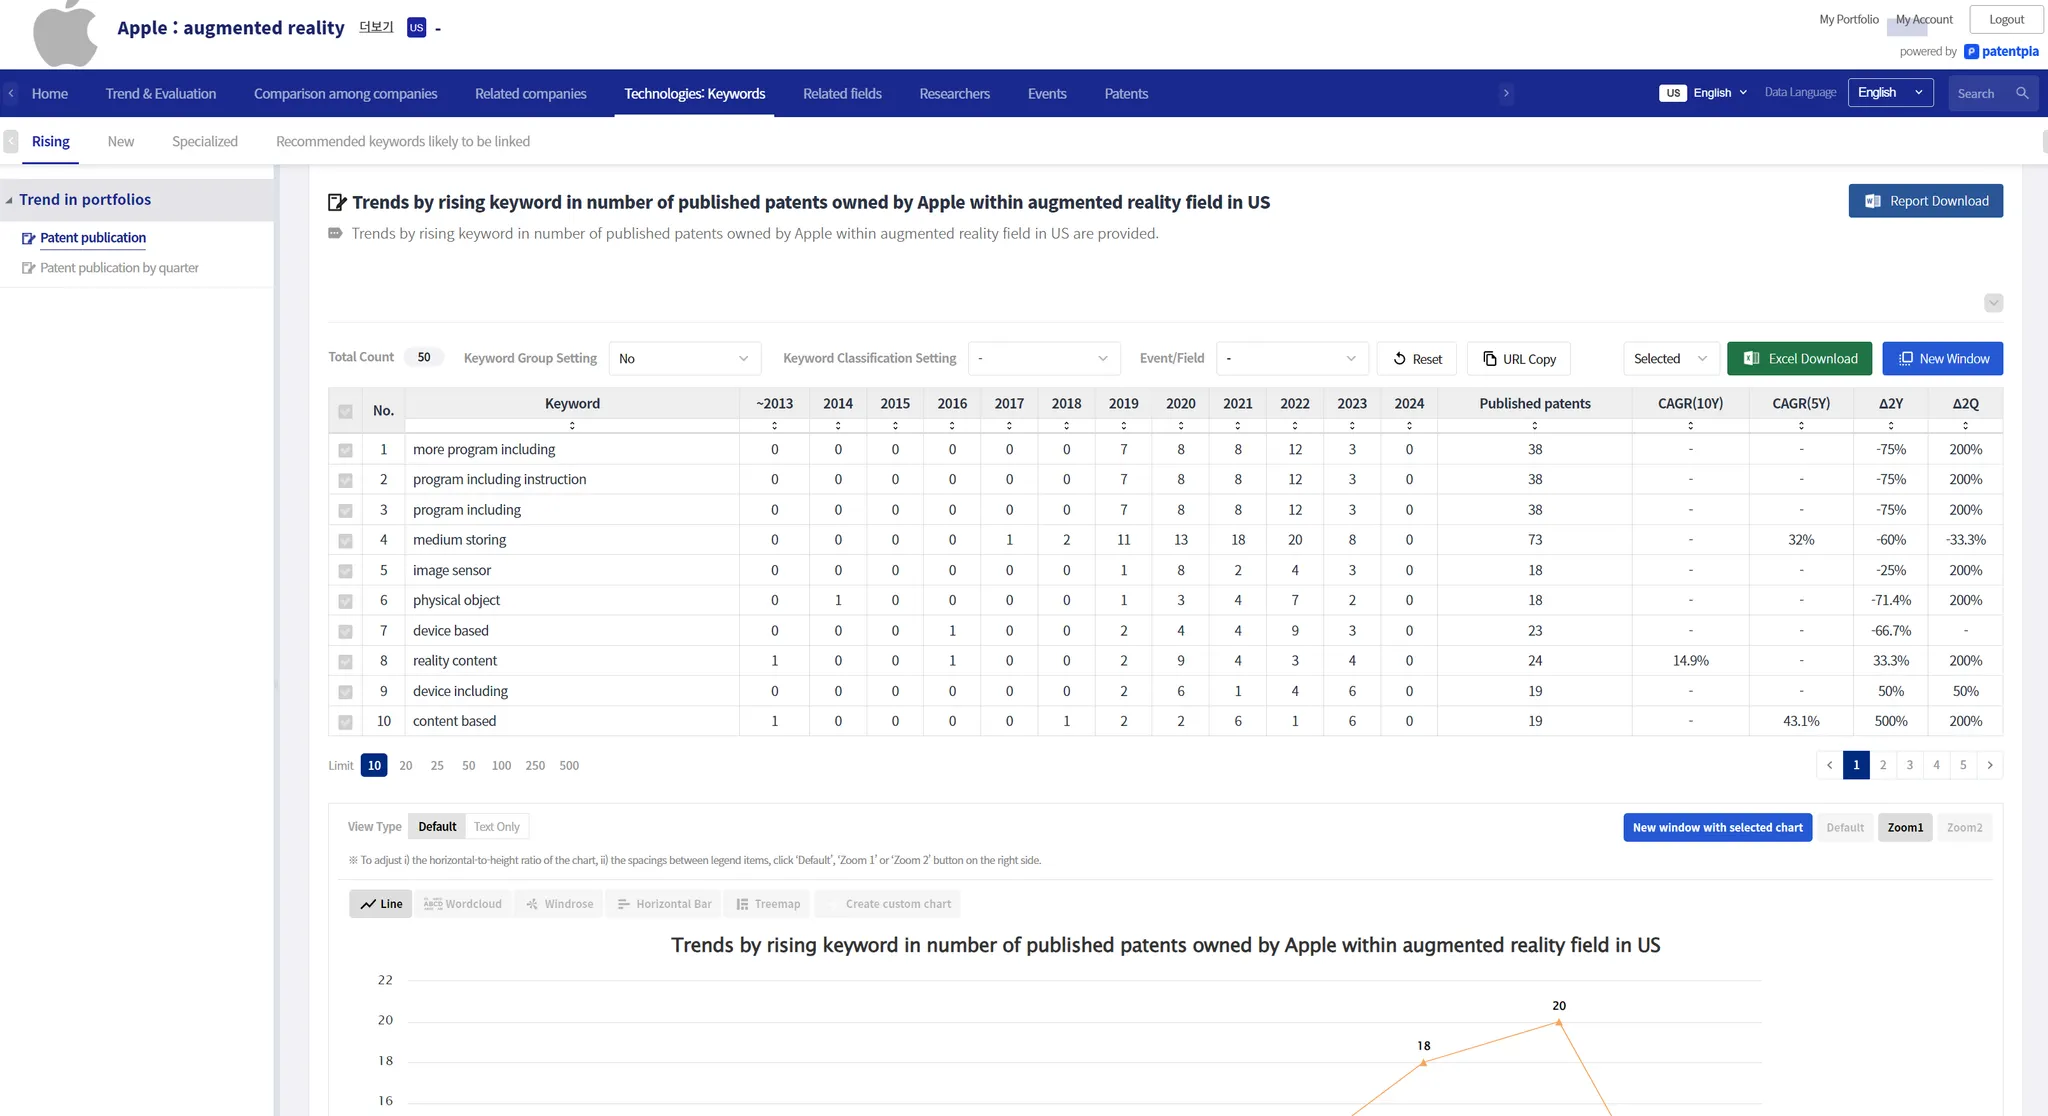Open the Researchers menu tab
The width and height of the screenshot is (2048, 1116).
click(954, 94)
